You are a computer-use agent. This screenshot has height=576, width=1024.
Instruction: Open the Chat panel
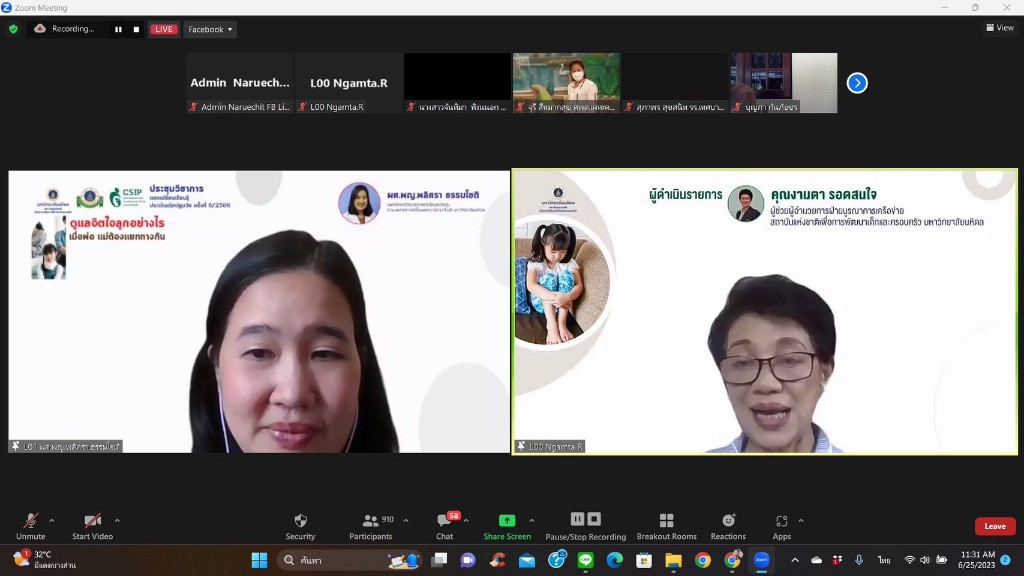click(x=445, y=526)
